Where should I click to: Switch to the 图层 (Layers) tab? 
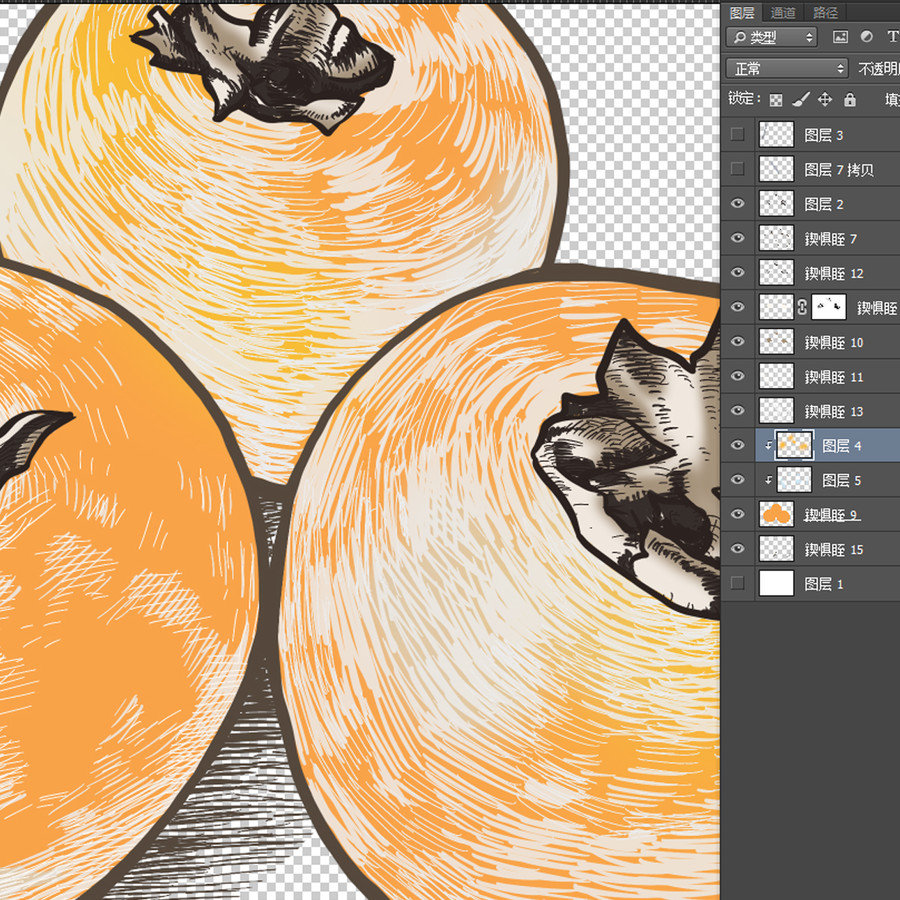[x=741, y=12]
